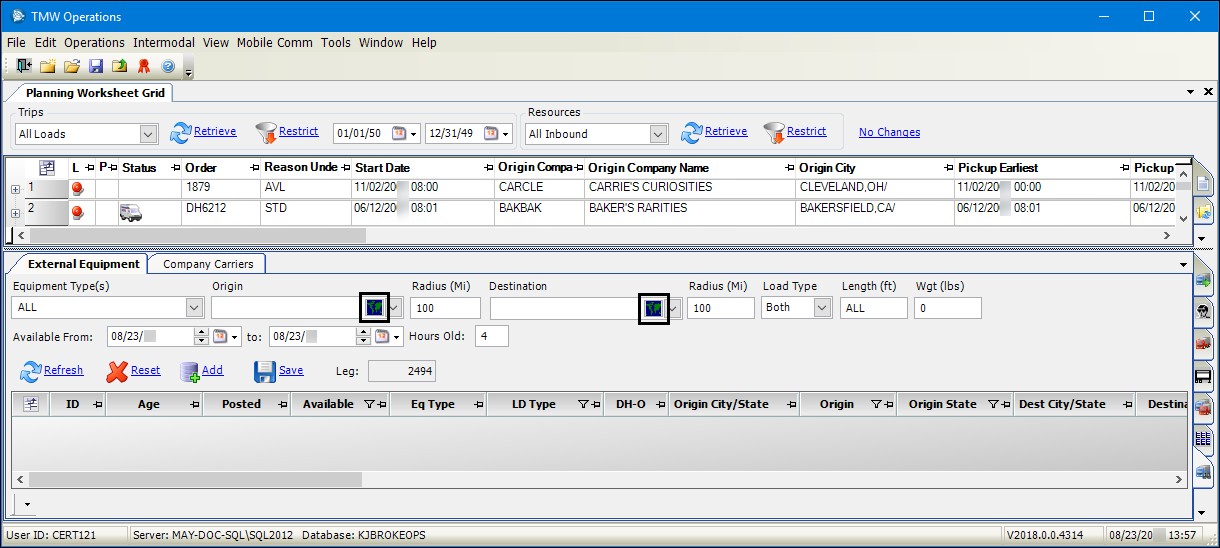This screenshot has width=1220, height=548.
Task: Click the blue floppy disk toolbar icon
Action: pos(96,66)
